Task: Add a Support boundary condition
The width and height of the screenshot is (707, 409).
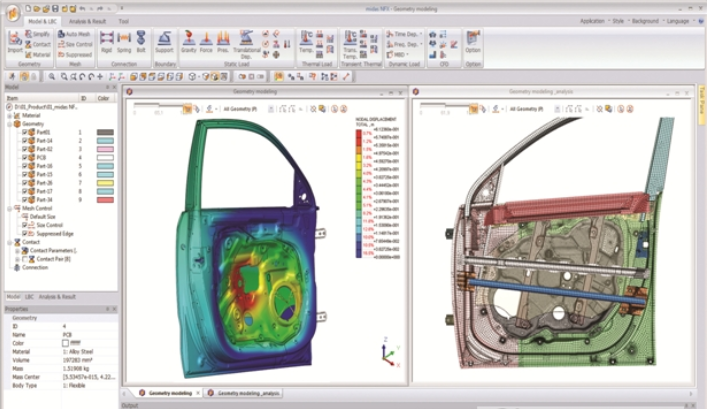Action: point(164,41)
